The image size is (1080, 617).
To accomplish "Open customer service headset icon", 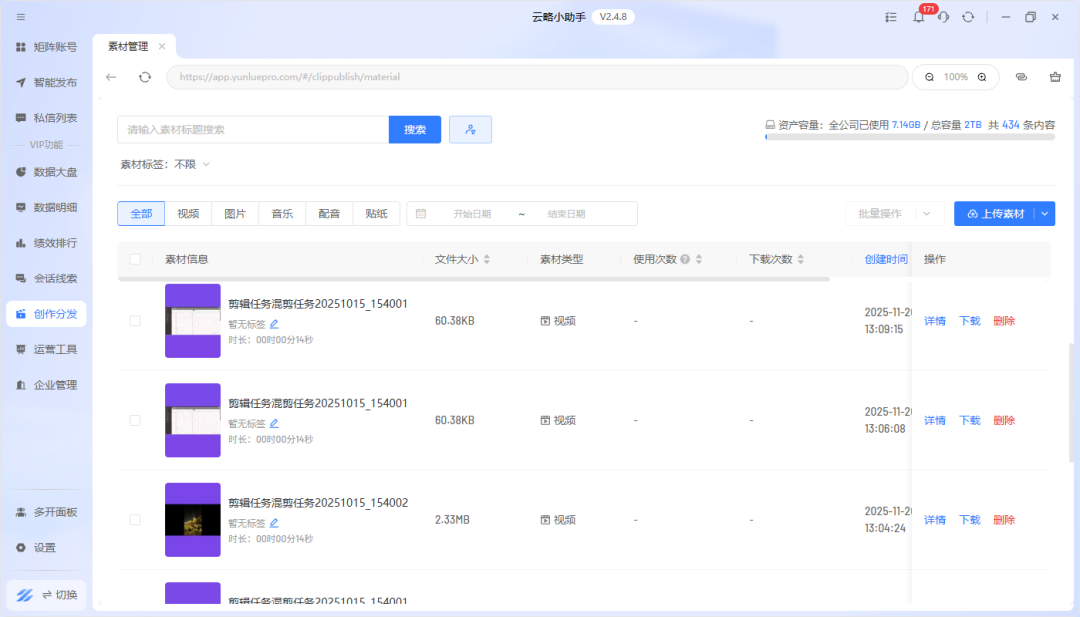I will [x=943, y=17].
